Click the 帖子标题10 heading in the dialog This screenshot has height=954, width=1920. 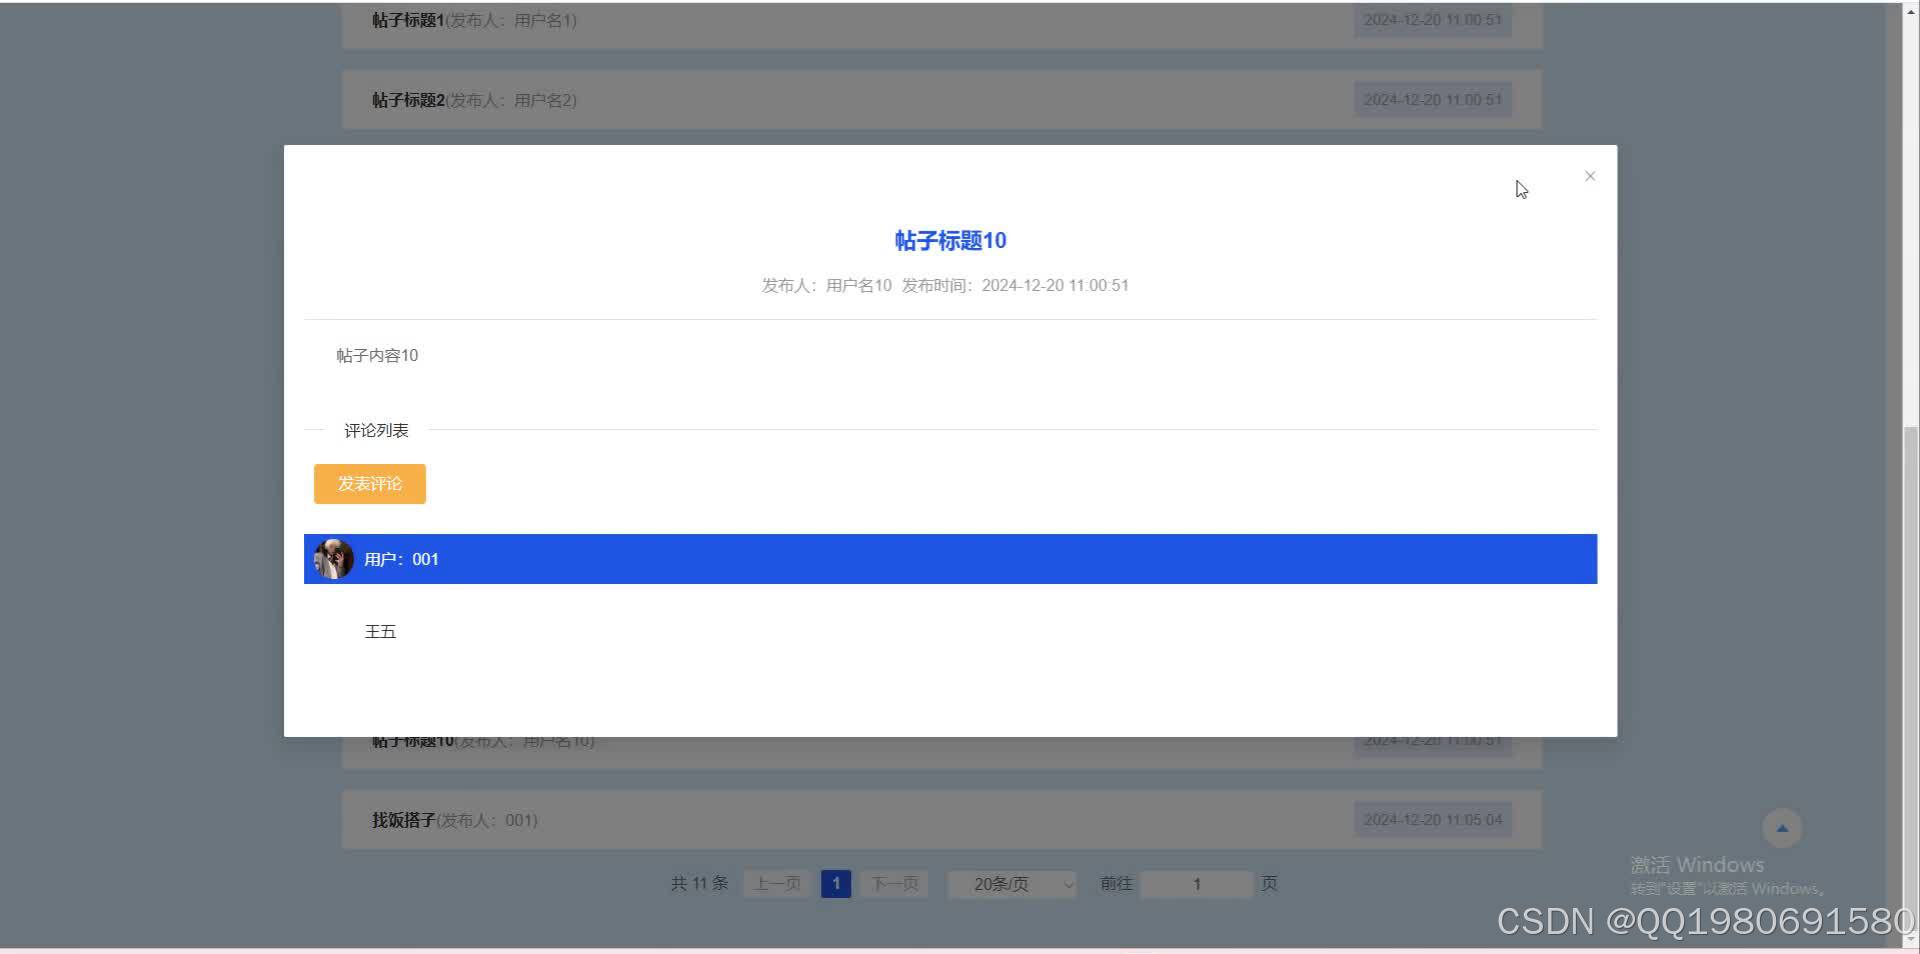(949, 240)
